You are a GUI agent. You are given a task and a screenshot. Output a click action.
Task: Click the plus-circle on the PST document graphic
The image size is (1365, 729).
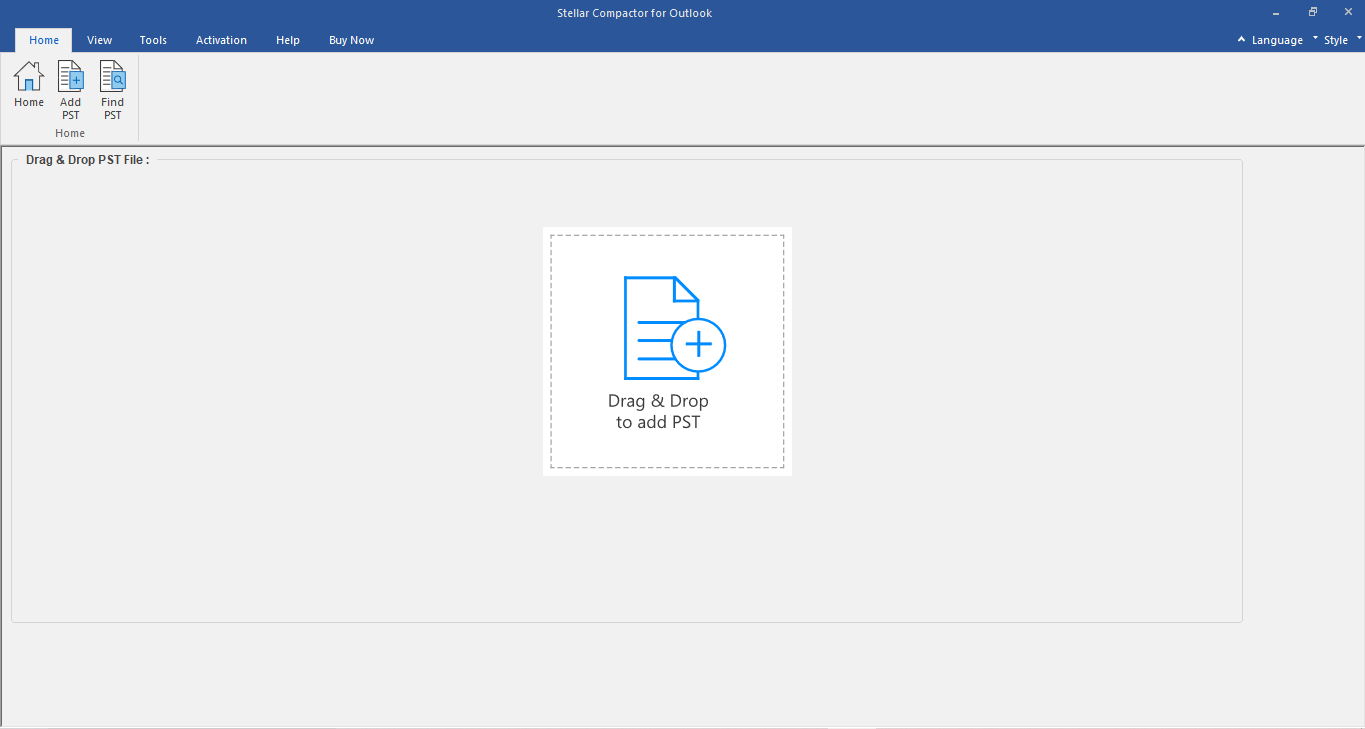click(699, 345)
